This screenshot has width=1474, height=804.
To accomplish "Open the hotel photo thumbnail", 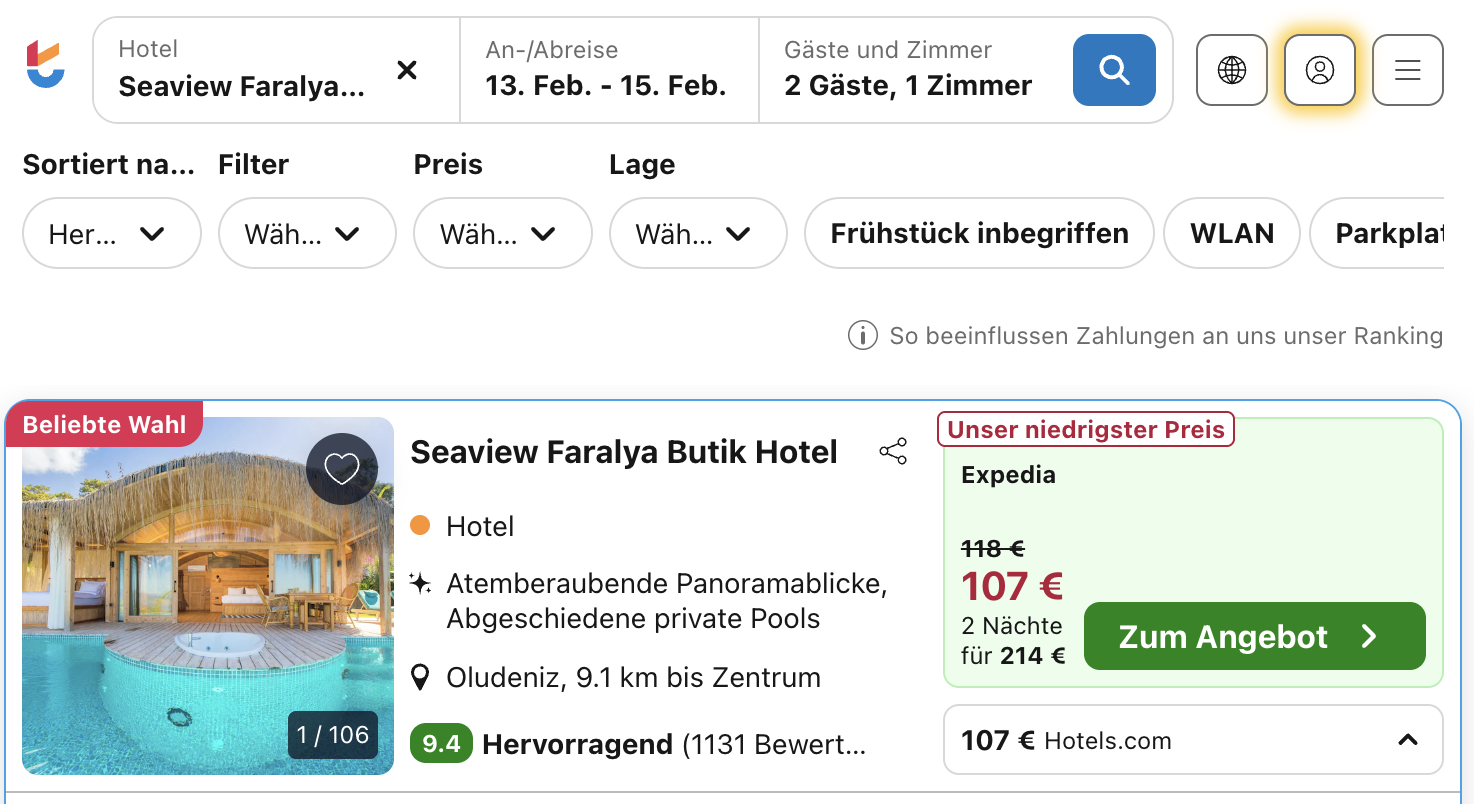I will [207, 595].
